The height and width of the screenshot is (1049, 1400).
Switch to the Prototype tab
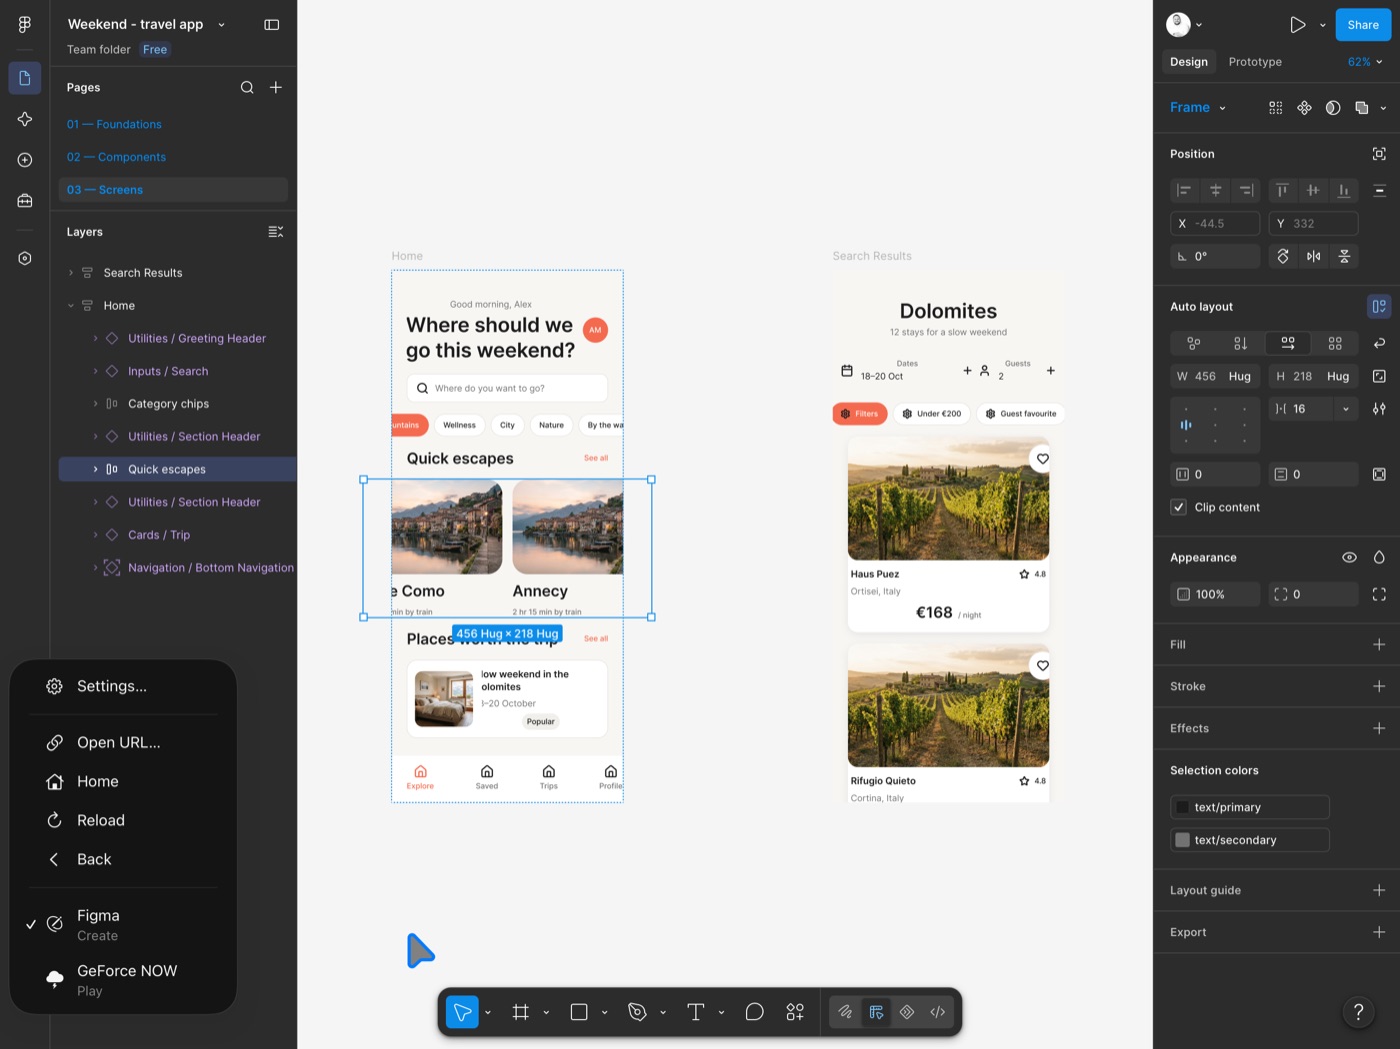[1255, 62]
